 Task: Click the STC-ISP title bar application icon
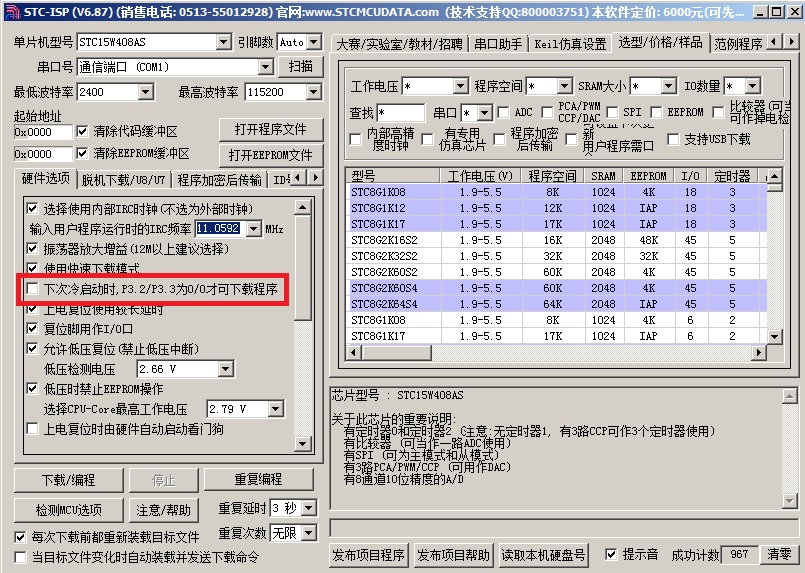(11, 11)
